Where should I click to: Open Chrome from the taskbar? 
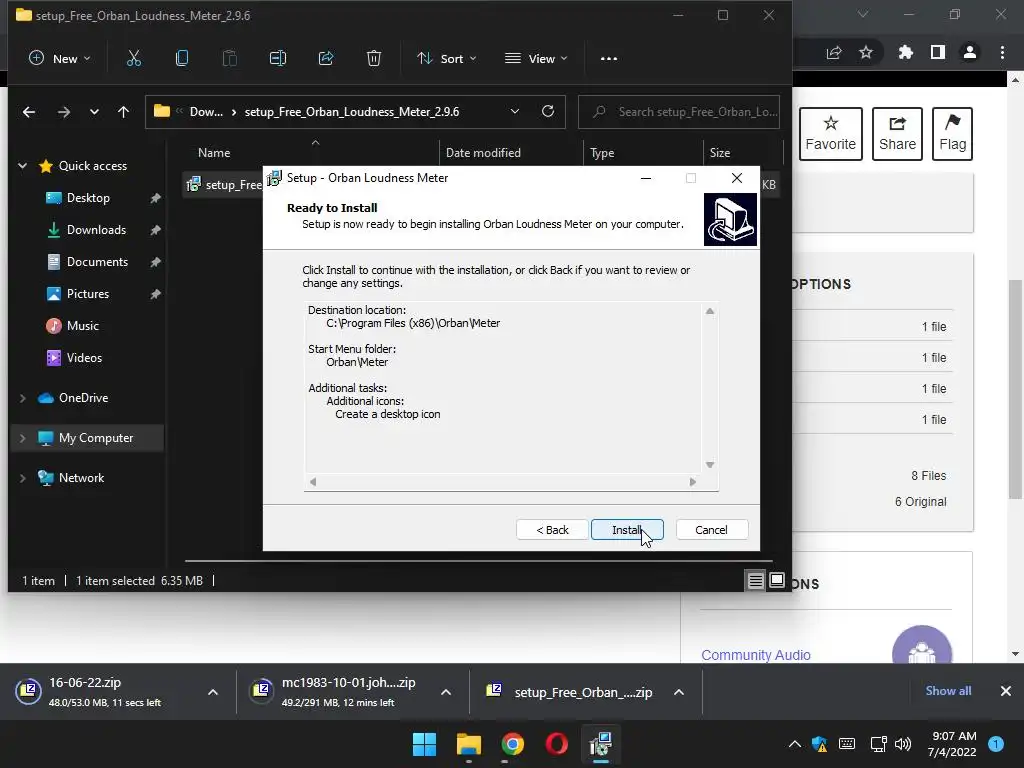point(513,744)
